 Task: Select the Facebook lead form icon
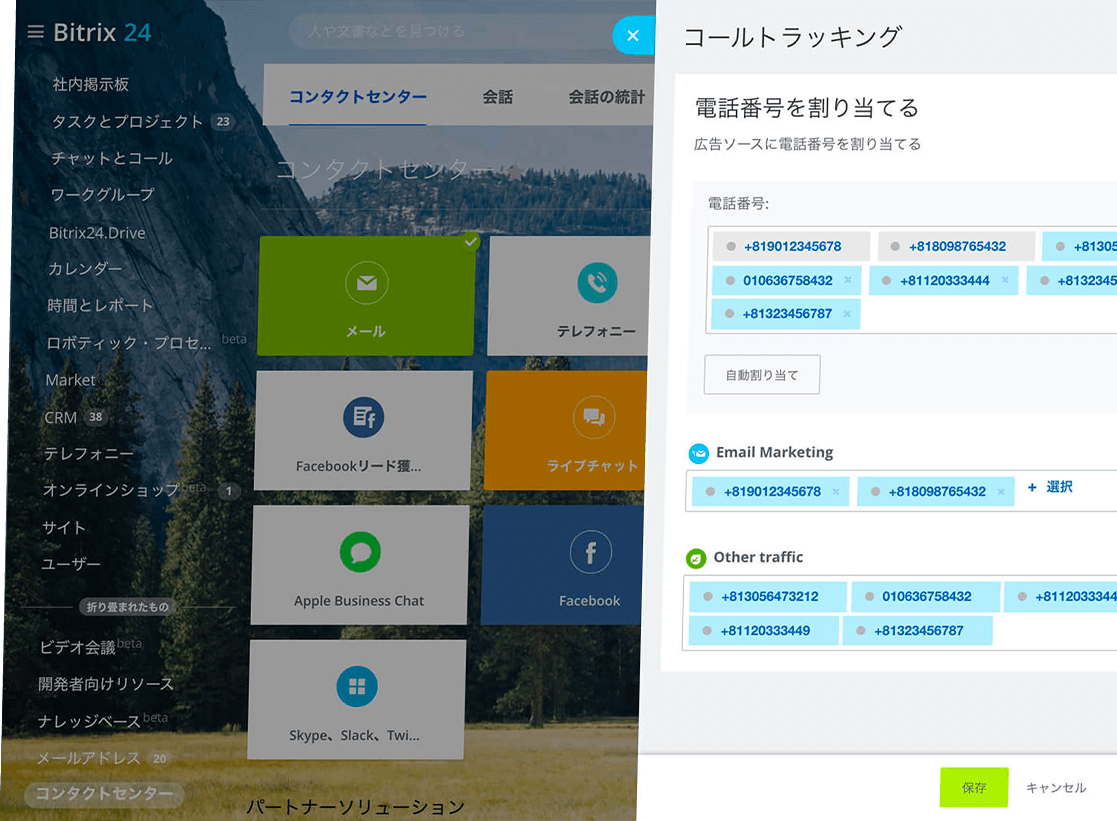[363, 417]
